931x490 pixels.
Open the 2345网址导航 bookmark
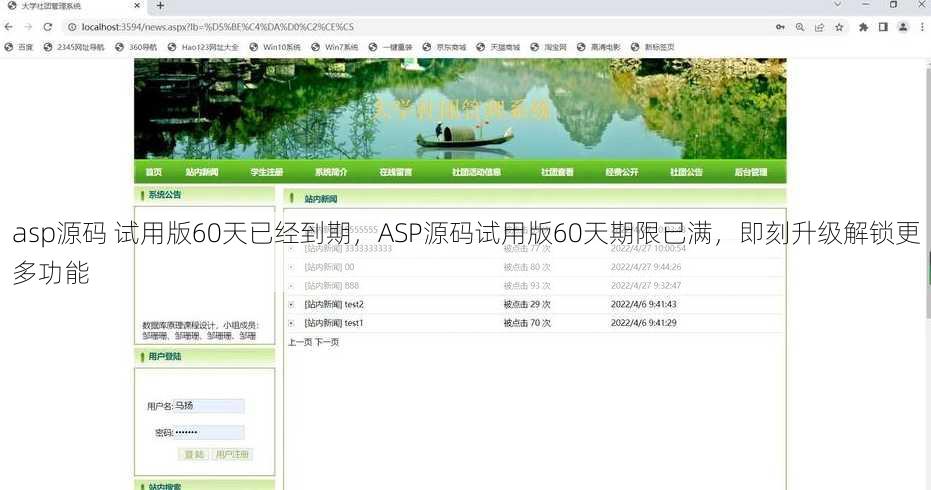point(74,47)
